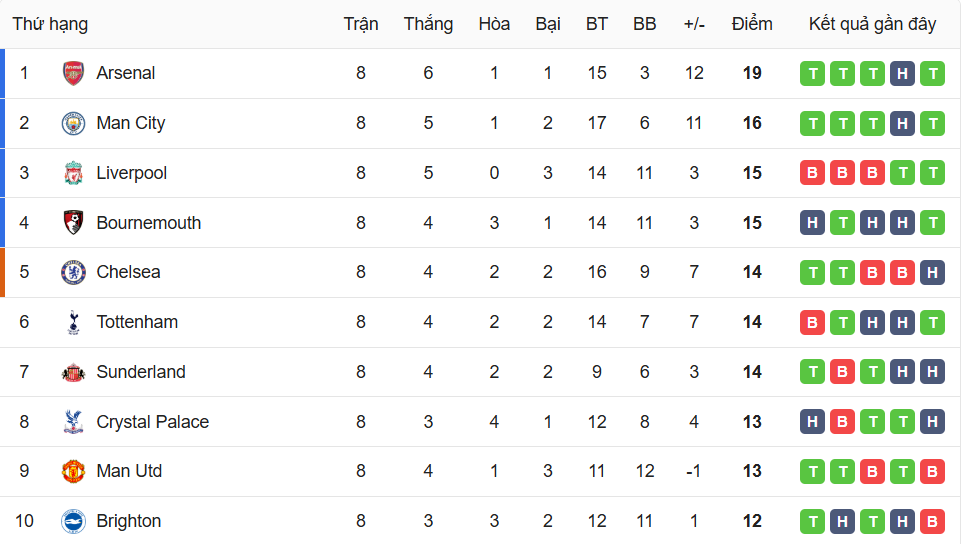This screenshot has width=962, height=544.
Task: Click the 'Thắng' column header
Action: point(428,24)
